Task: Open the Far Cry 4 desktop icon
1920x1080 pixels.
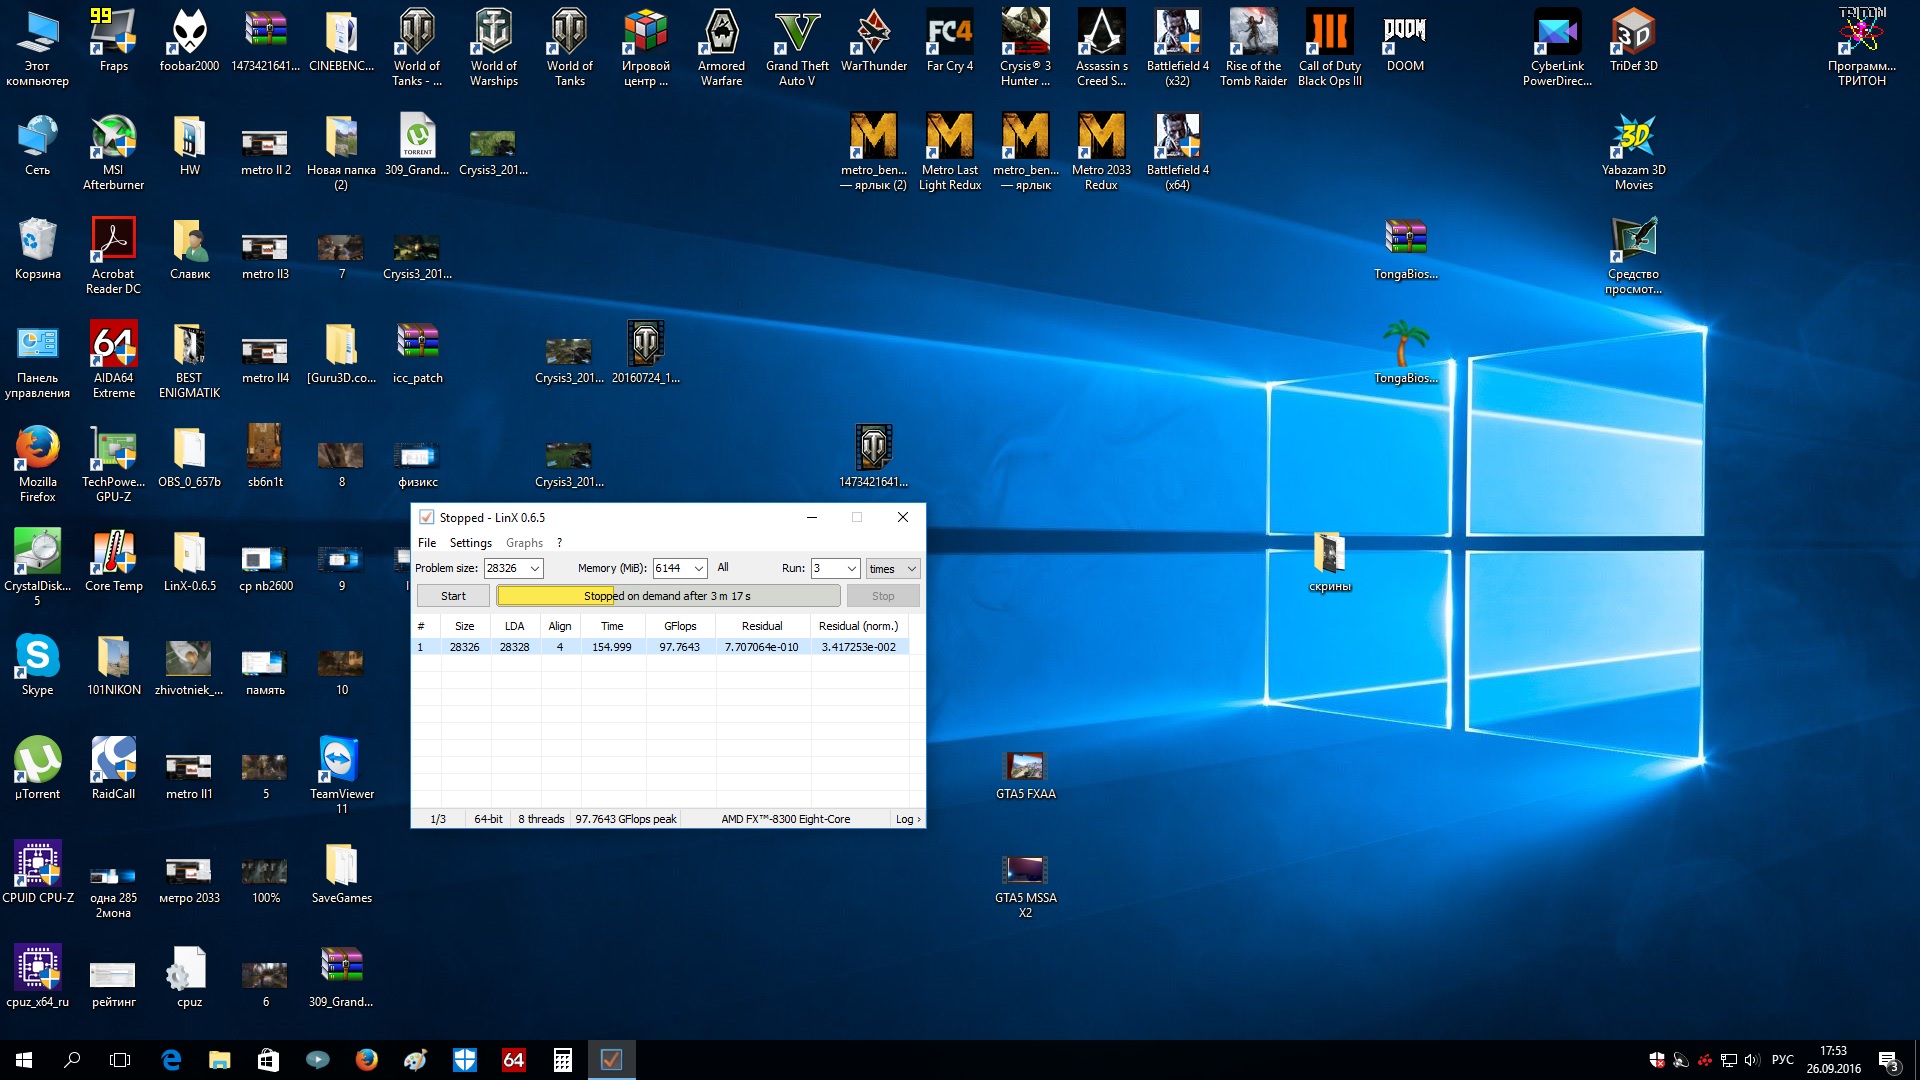Action: pyautogui.click(x=949, y=35)
